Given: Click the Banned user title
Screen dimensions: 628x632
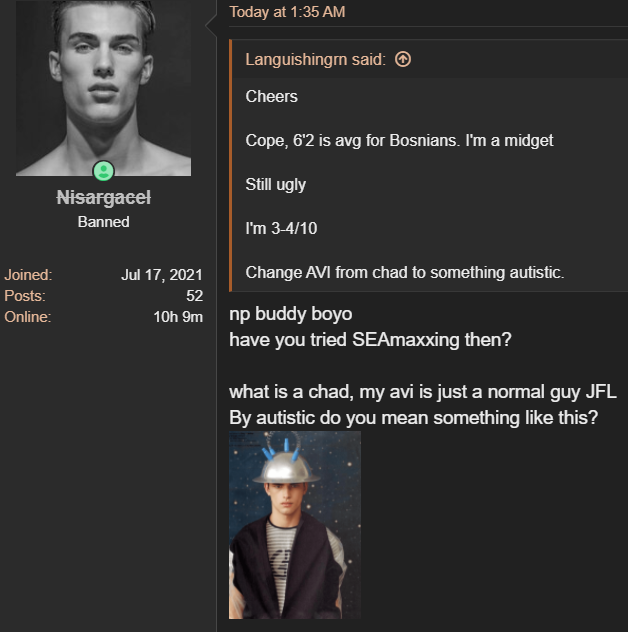Looking at the screenshot, I should pyautogui.click(x=104, y=222).
